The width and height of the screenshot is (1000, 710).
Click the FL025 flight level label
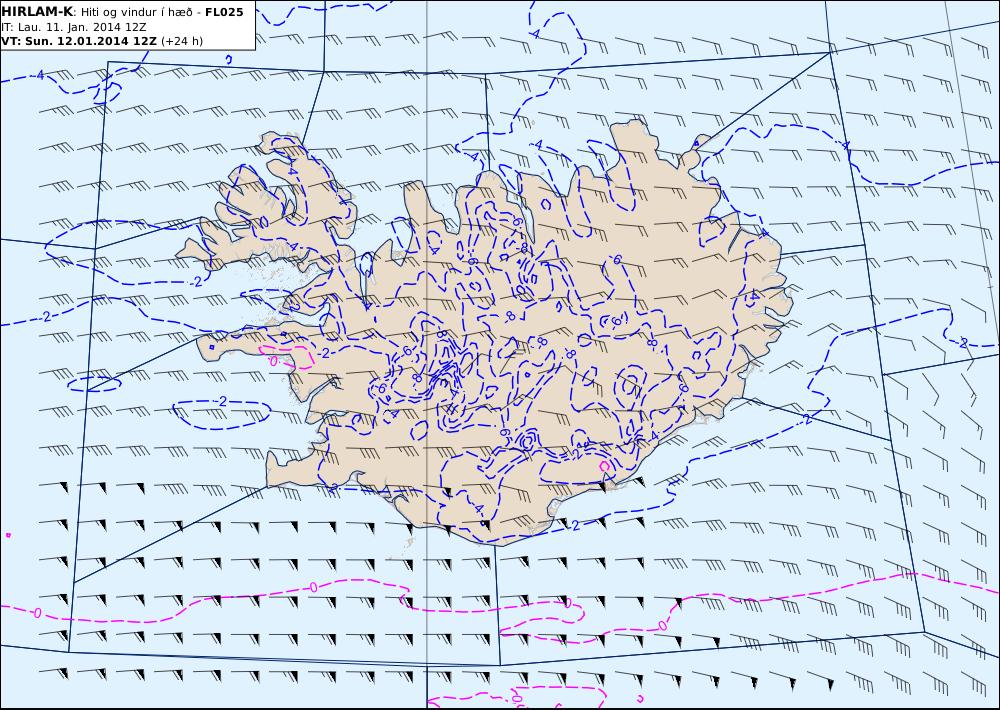(224, 12)
